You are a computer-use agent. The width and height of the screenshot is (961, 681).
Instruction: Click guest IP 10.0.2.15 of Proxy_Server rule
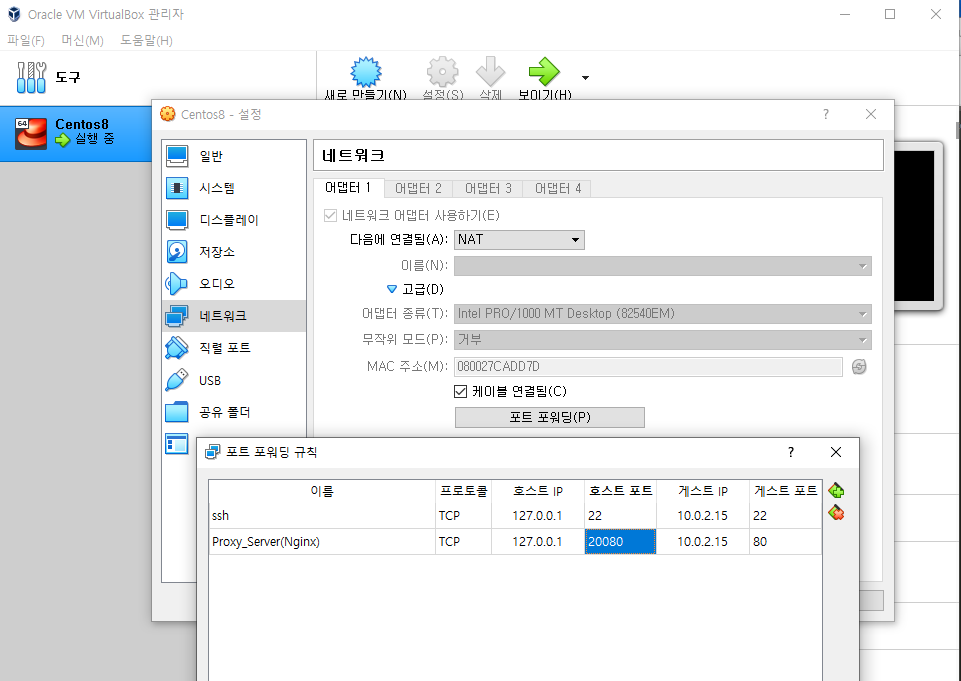tap(702, 541)
